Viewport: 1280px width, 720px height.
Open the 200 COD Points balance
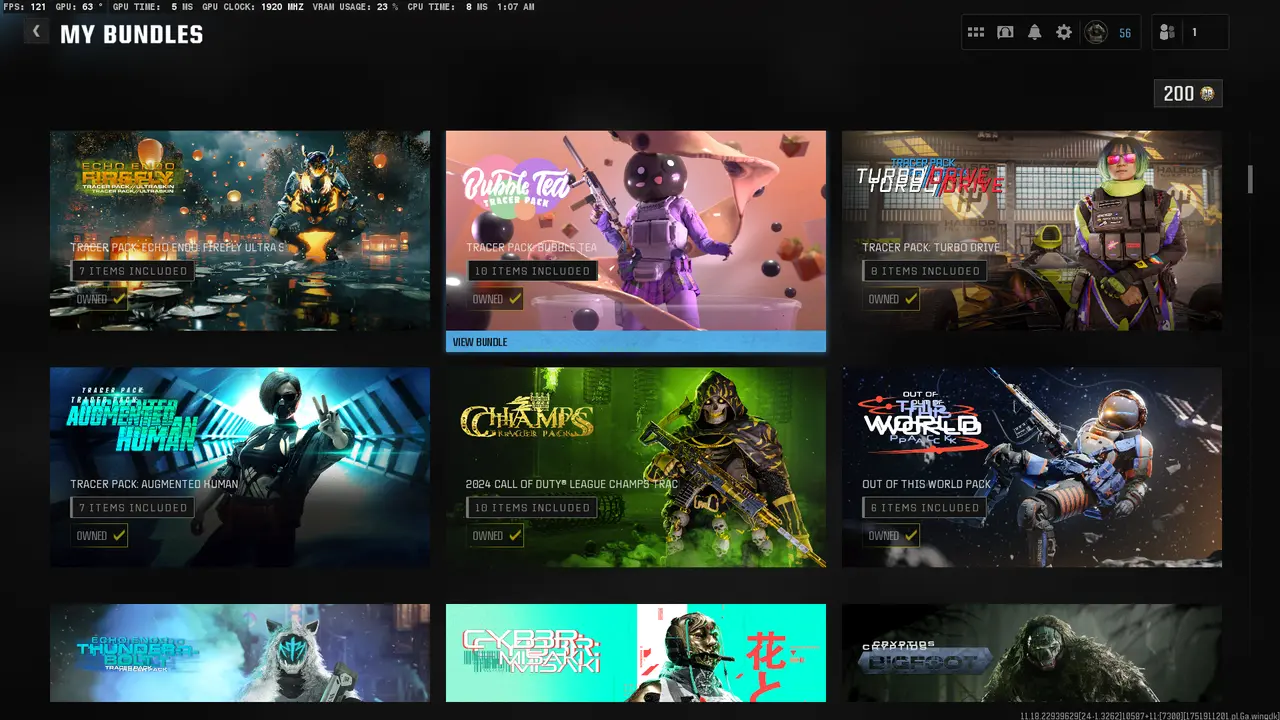click(x=1188, y=94)
